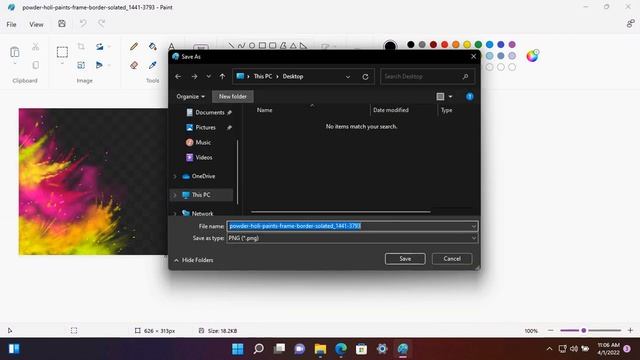640x360 pixels.
Task: Select the Eraser tool in Paint
Action: pyautogui.click(x=134, y=65)
